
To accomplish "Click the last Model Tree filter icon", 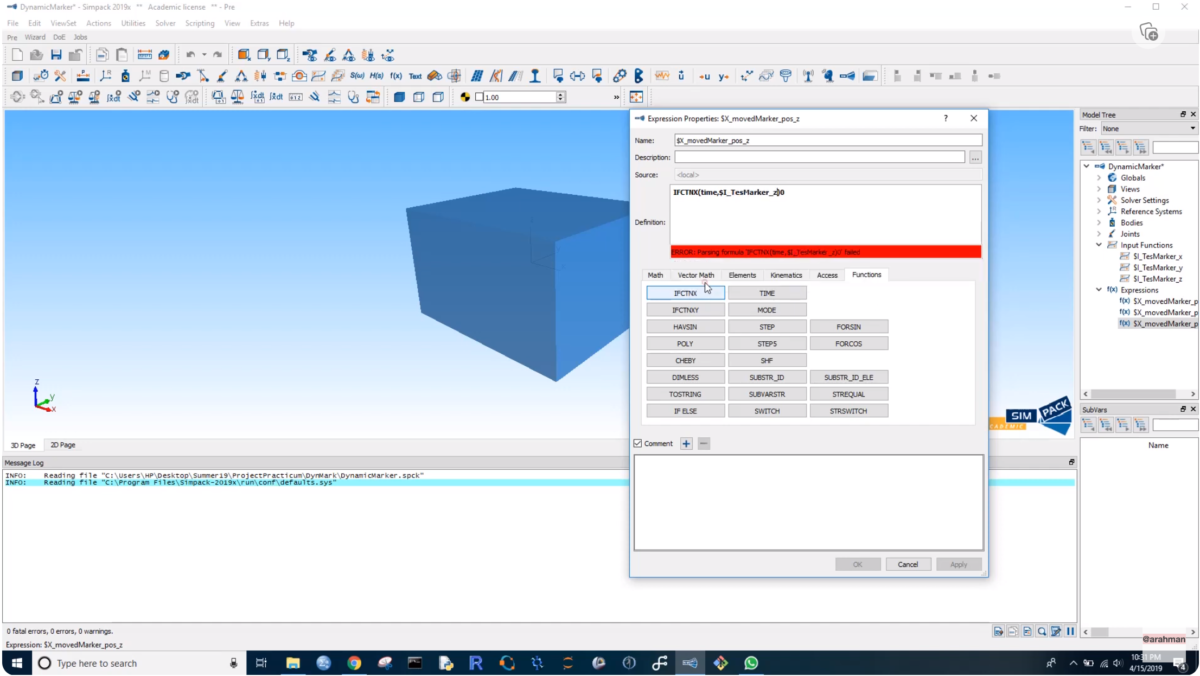I will [x=1141, y=147].
